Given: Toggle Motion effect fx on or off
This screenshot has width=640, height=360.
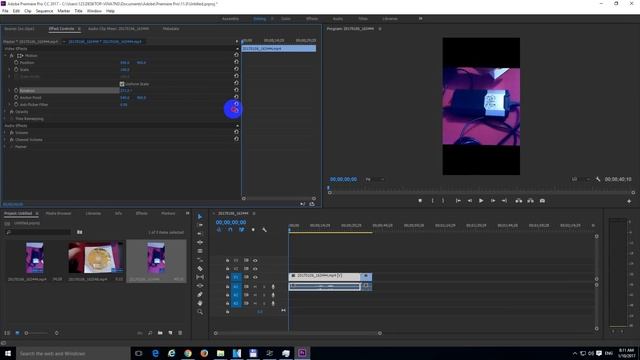Looking at the screenshot, I should (x=12, y=56).
